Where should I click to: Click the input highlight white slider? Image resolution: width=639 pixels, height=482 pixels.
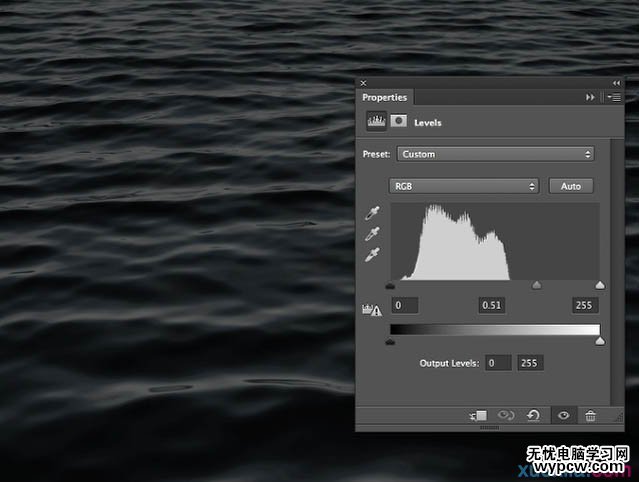(x=600, y=284)
